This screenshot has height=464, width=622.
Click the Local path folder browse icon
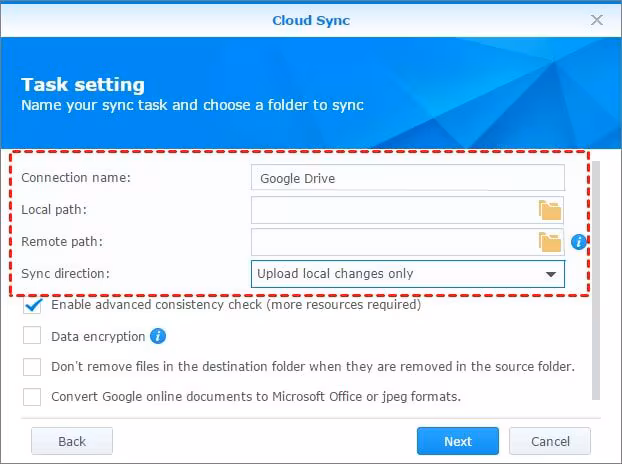[x=550, y=209]
